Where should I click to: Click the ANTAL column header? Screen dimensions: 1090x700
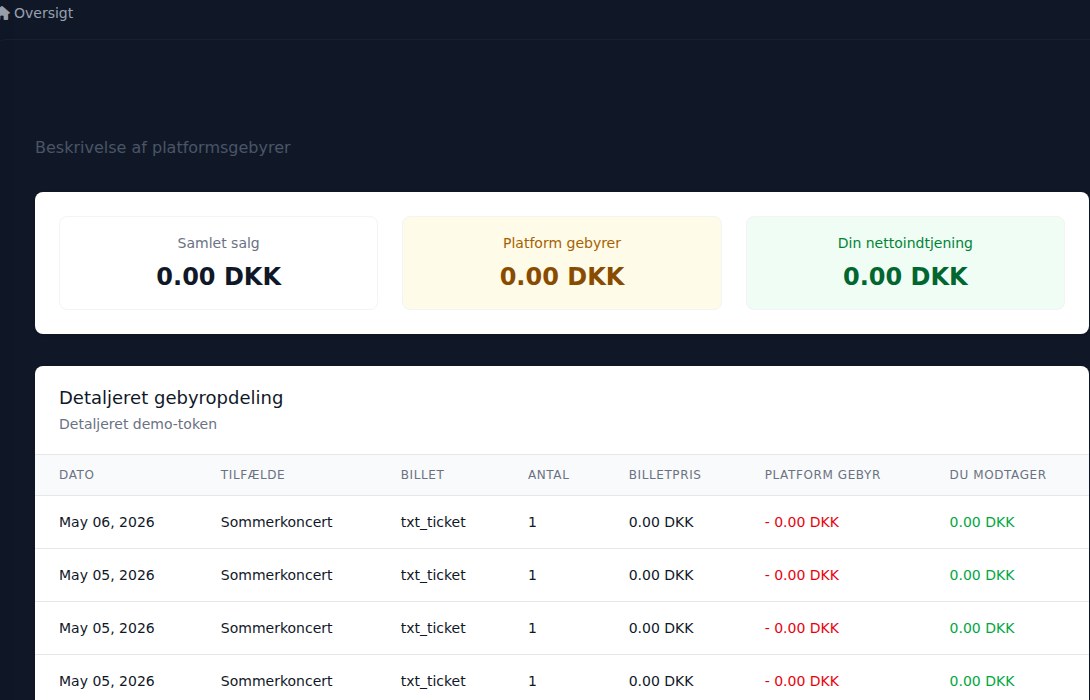coord(548,475)
